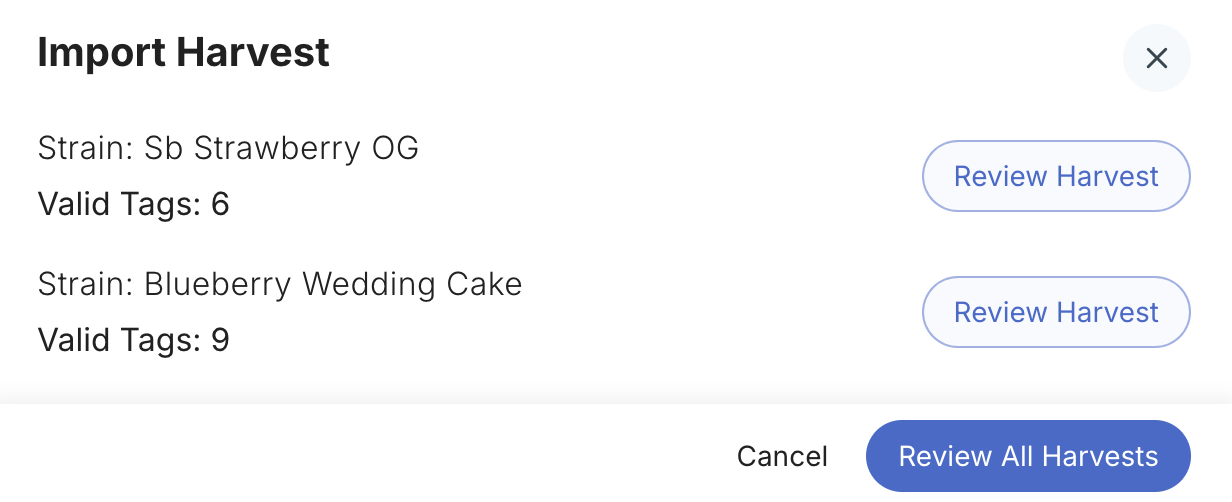1232x502 pixels.
Task: Click the Cancel button
Action: [x=782, y=456]
